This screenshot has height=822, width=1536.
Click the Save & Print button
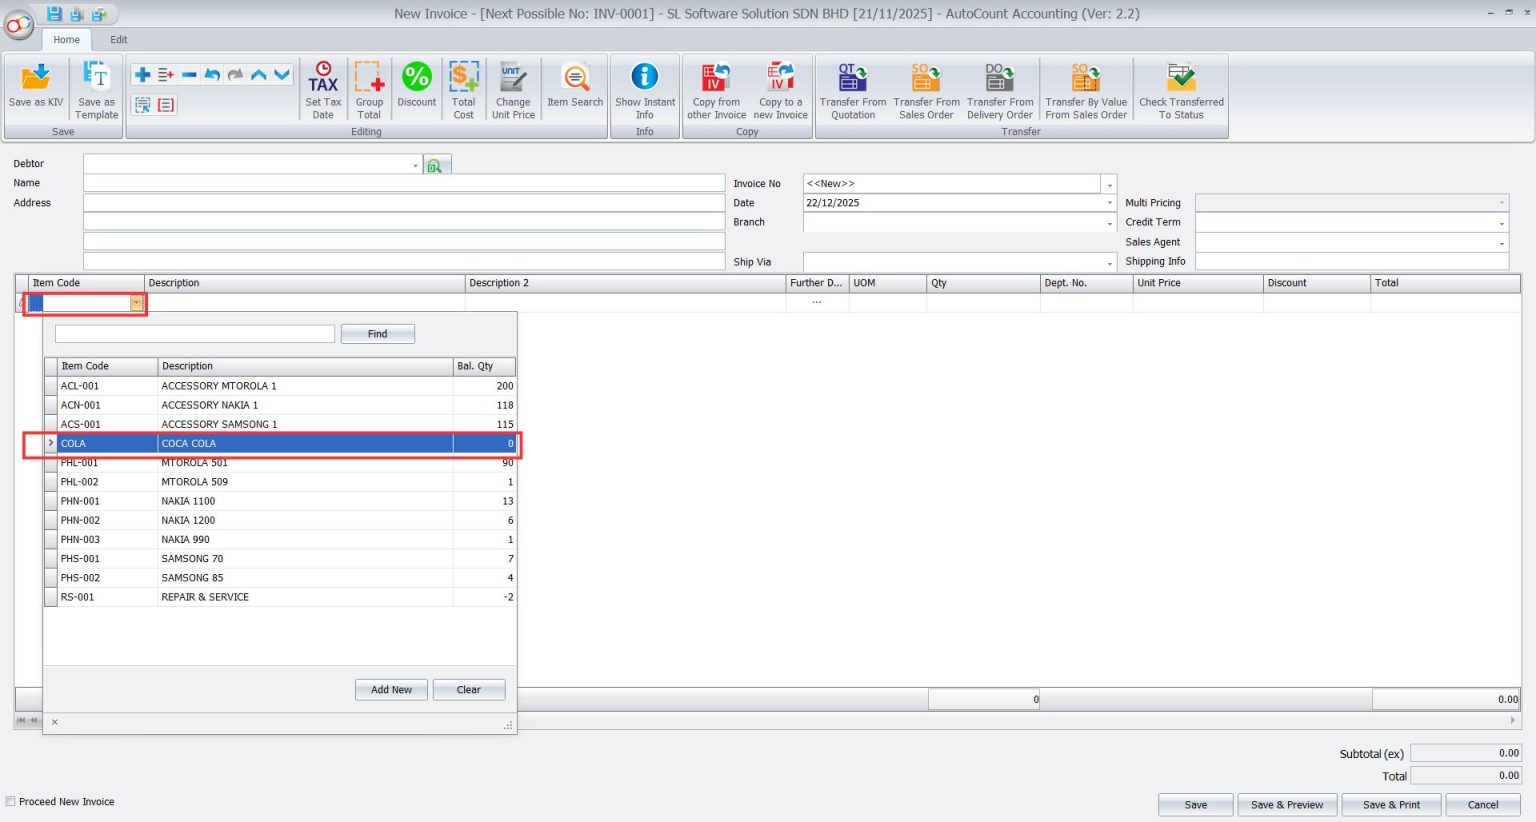(x=1391, y=804)
